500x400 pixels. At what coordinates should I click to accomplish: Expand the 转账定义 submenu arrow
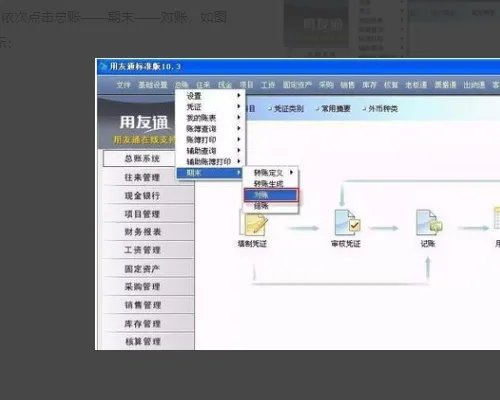(x=291, y=172)
